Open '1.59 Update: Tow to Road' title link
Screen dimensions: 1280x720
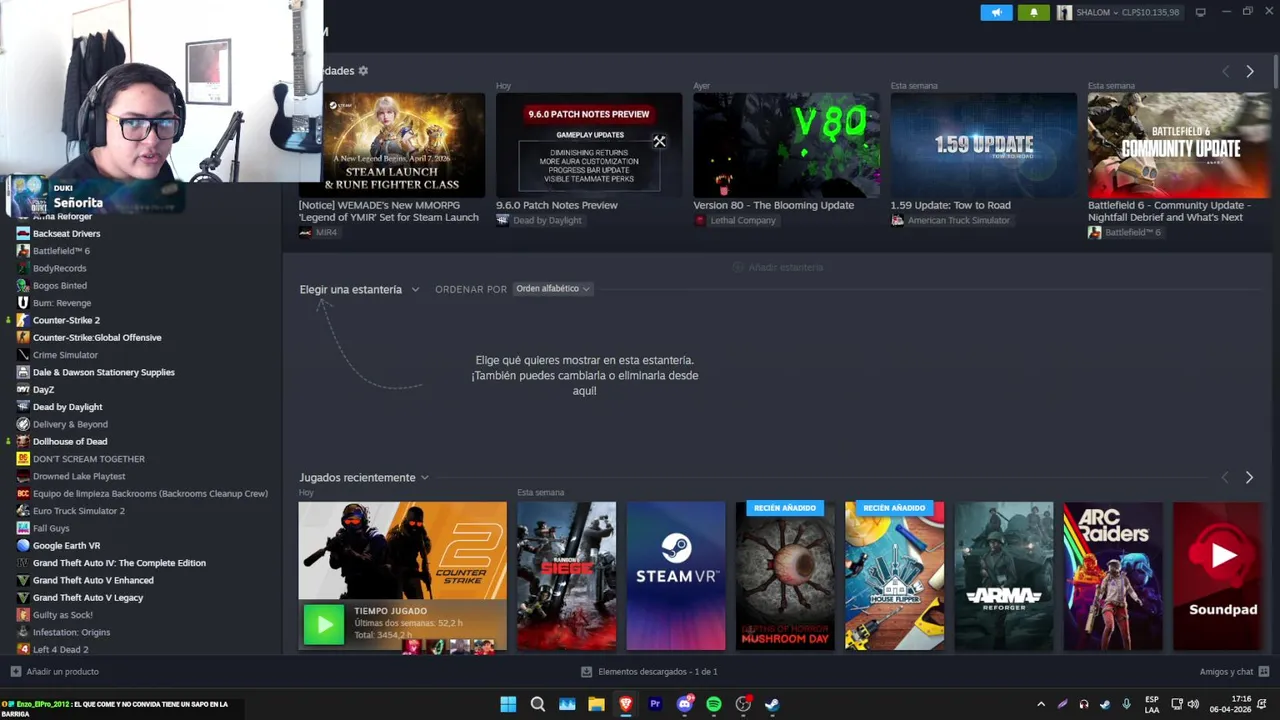tap(950, 205)
